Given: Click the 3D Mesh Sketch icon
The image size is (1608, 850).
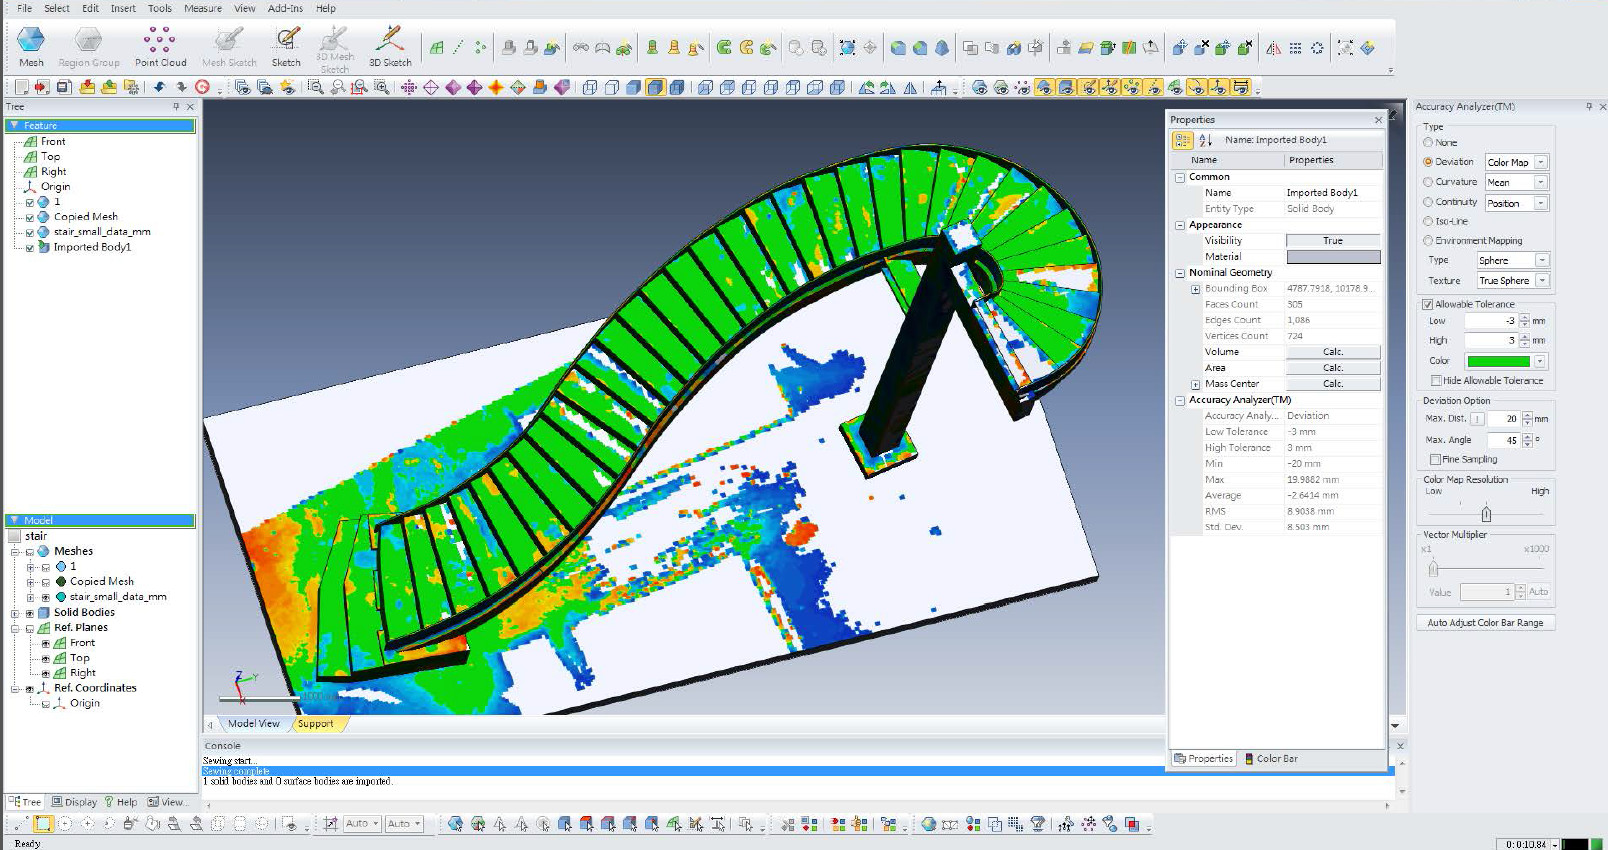Looking at the screenshot, I should 334,41.
